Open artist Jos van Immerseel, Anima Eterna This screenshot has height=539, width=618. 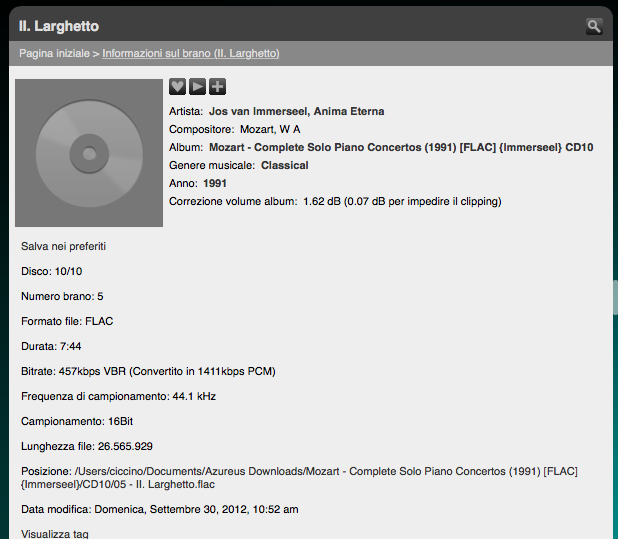click(x=296, y=112)
